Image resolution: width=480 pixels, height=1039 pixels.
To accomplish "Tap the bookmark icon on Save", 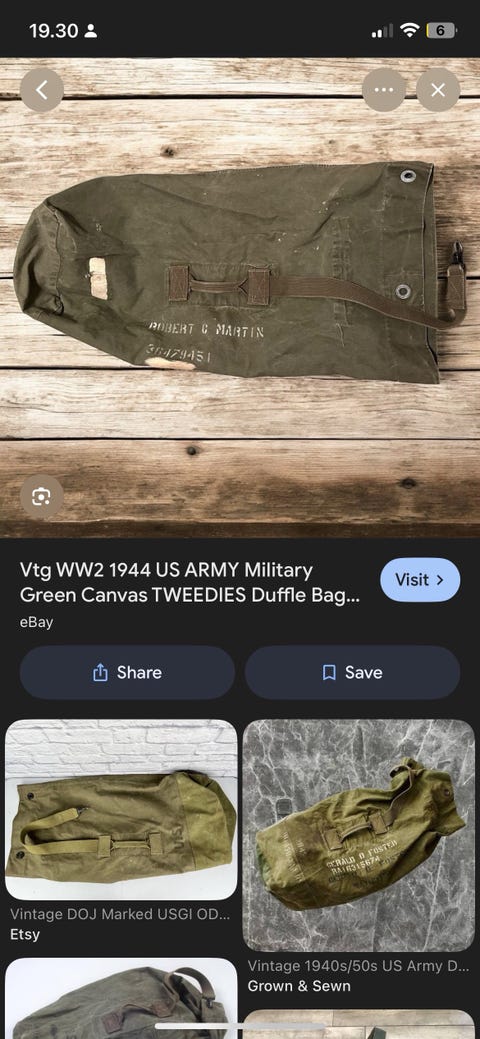I will [x=329, y=673].
